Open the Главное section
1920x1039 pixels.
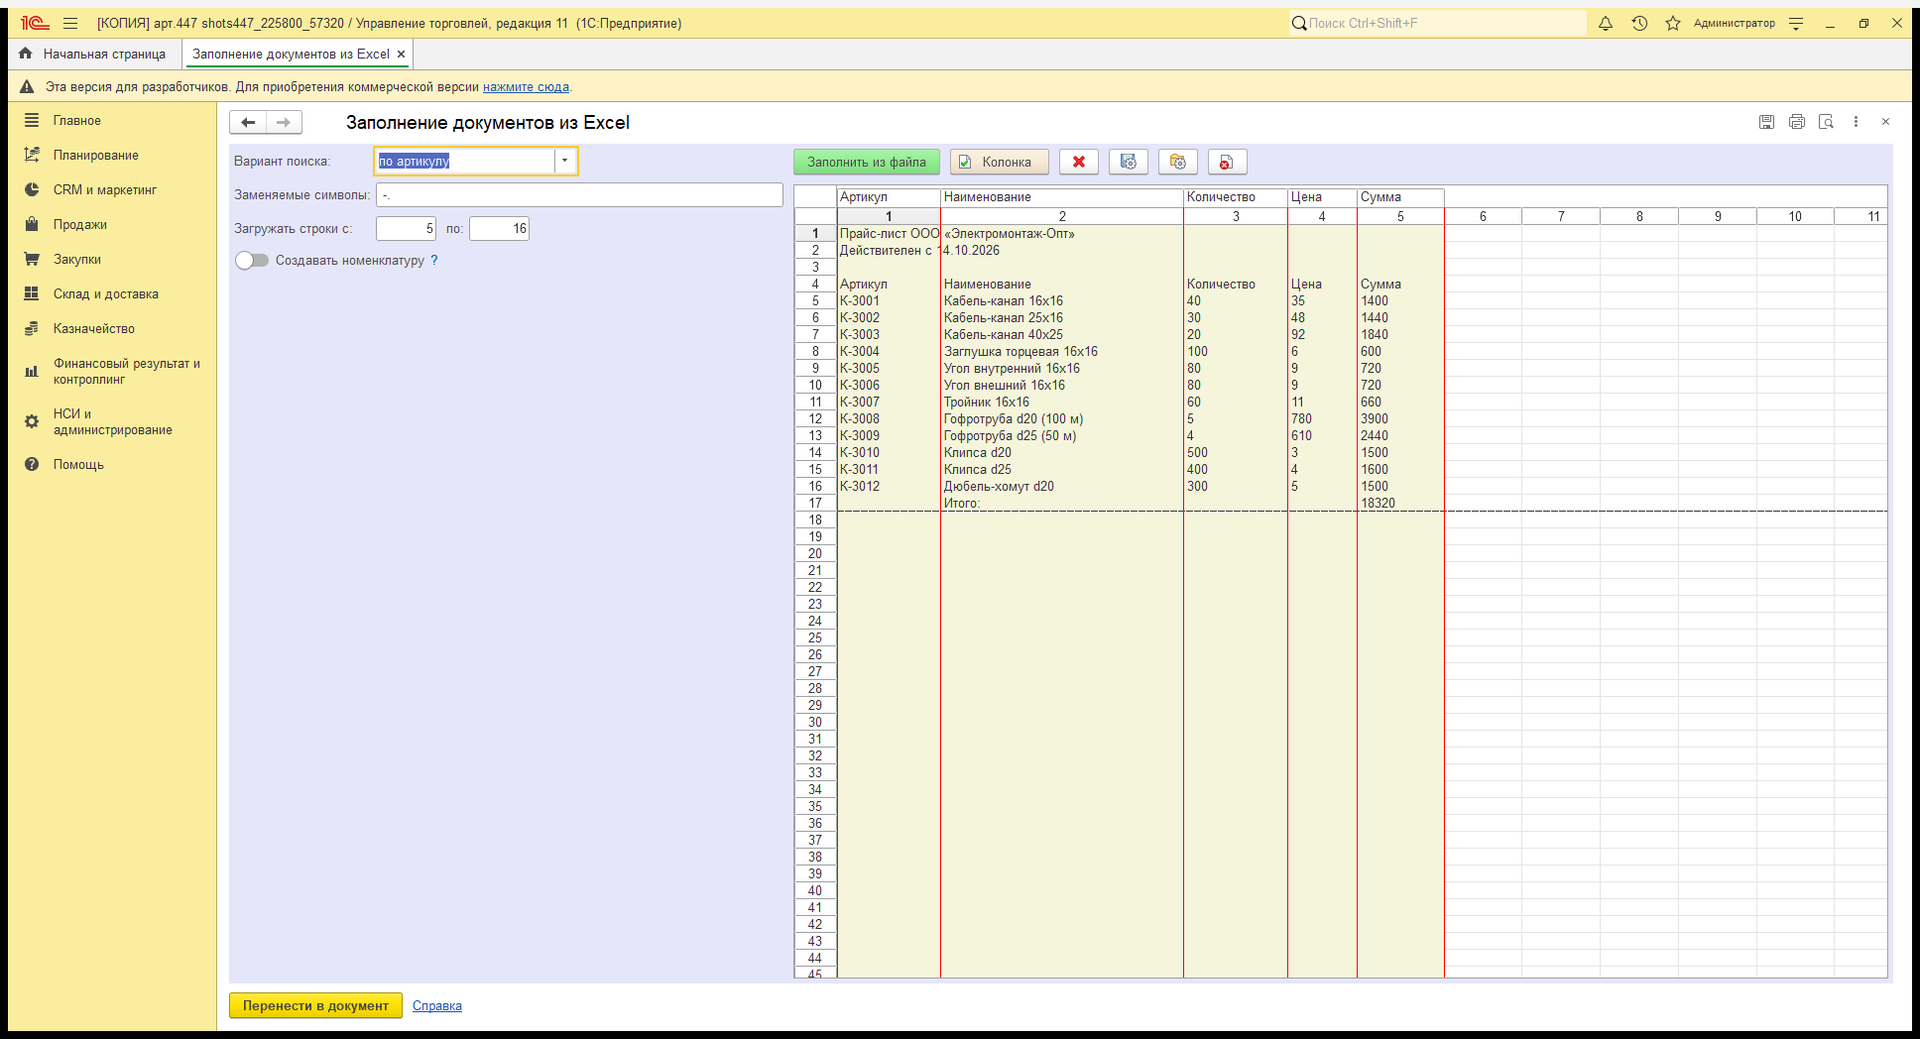(77, 120)
